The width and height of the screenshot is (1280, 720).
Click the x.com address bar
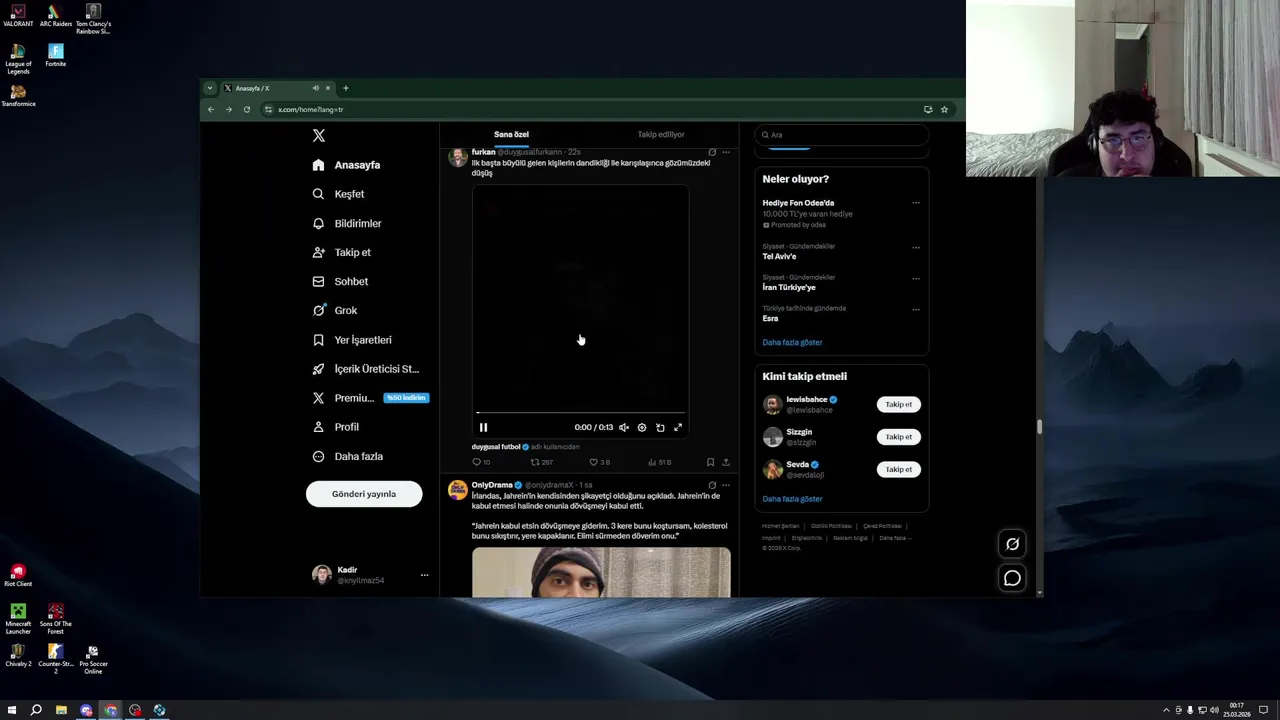click(590, 109)
